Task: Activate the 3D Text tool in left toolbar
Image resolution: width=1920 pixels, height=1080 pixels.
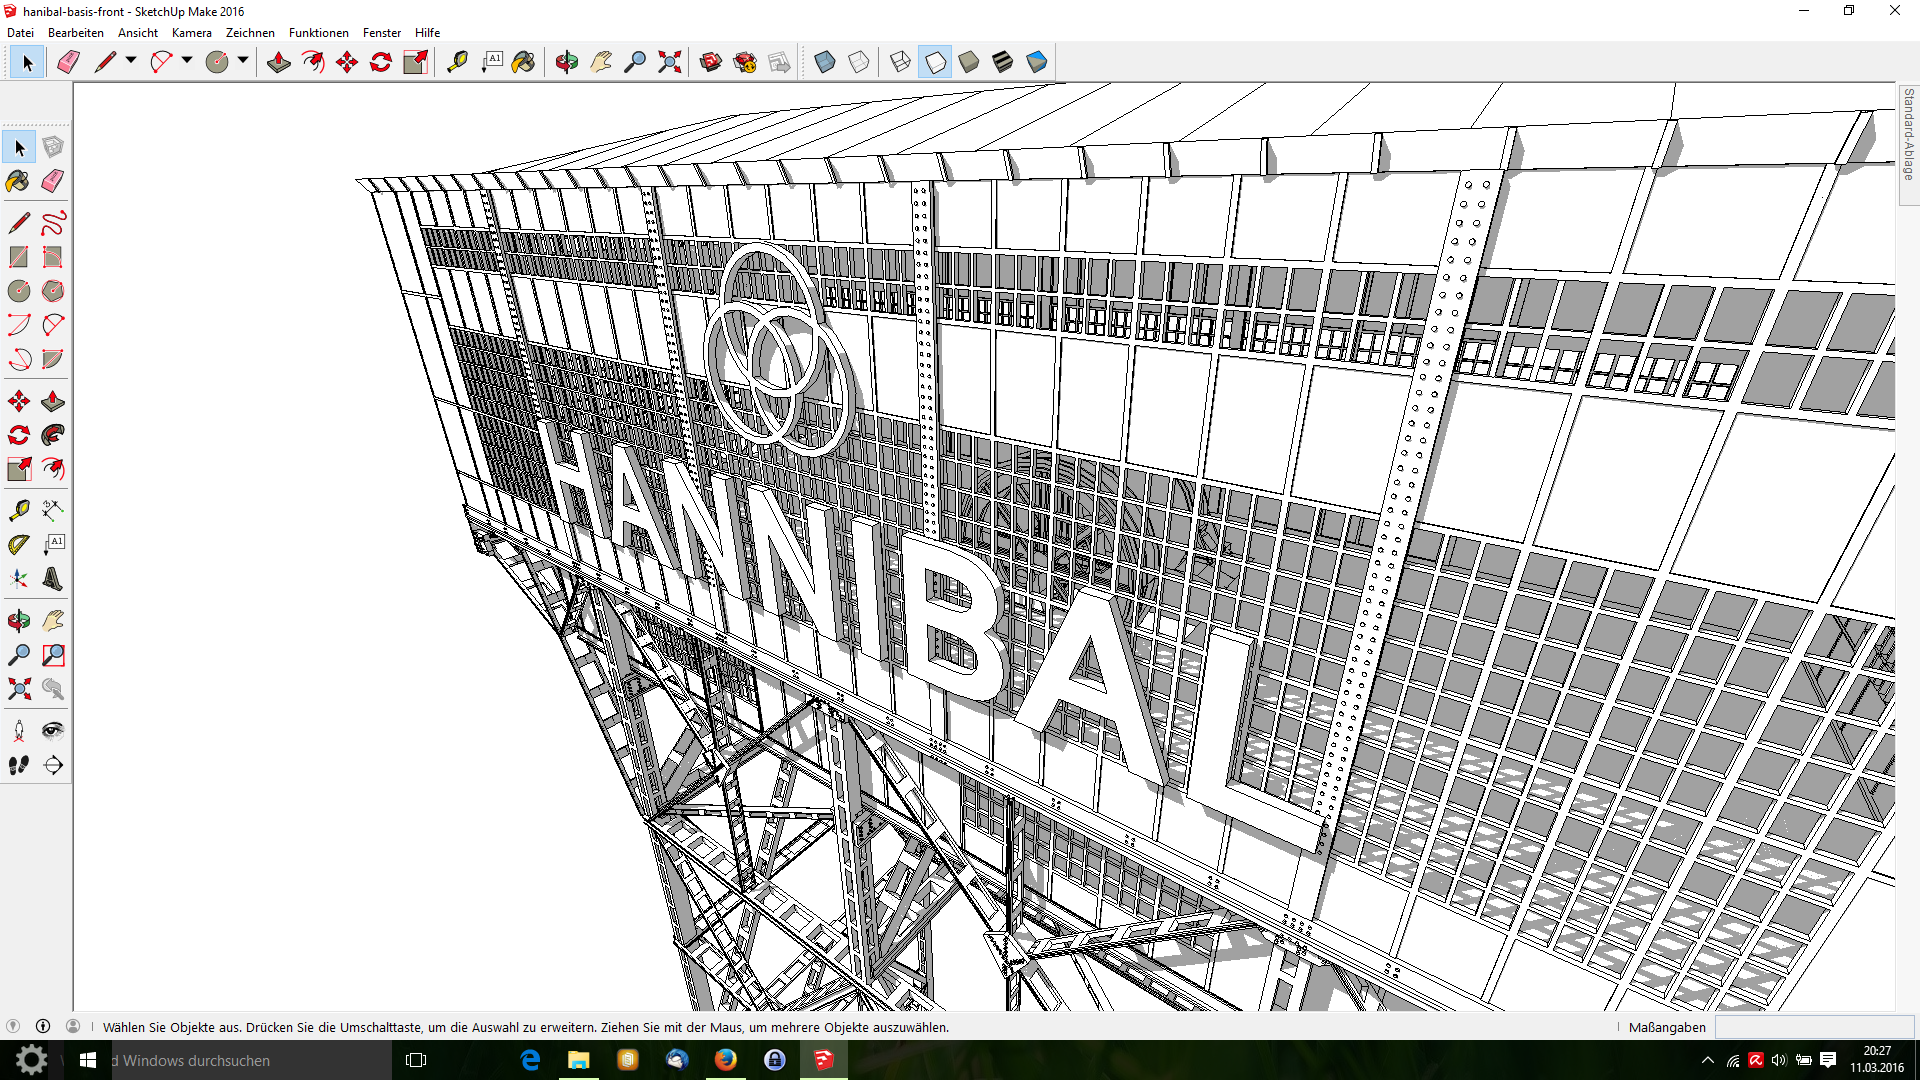Action: point(53,579)
